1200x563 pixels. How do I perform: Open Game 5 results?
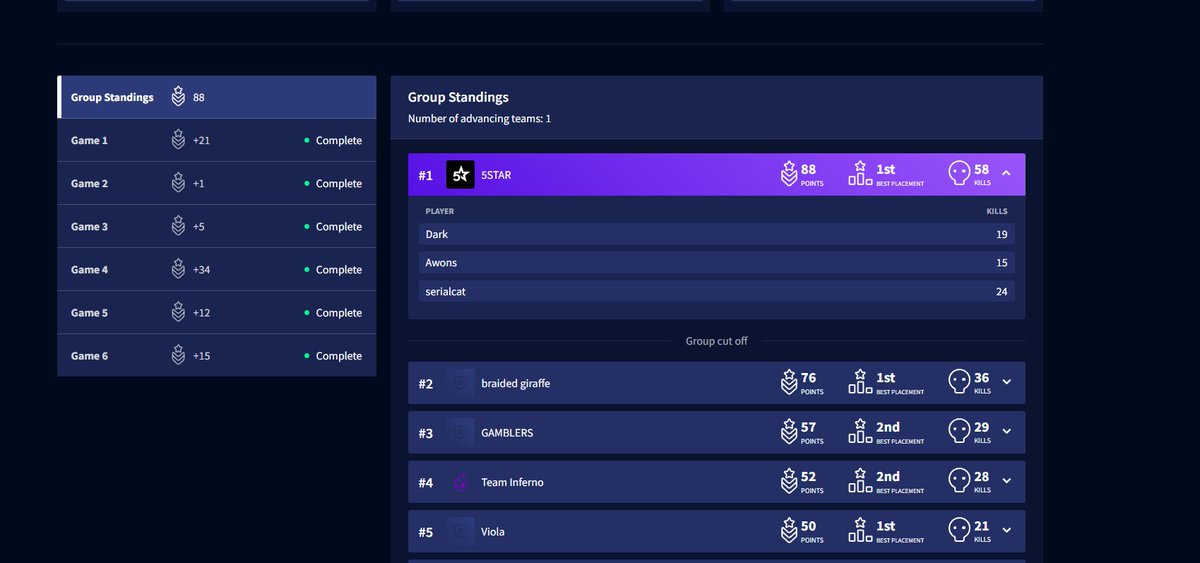click(x=217, y=312)
